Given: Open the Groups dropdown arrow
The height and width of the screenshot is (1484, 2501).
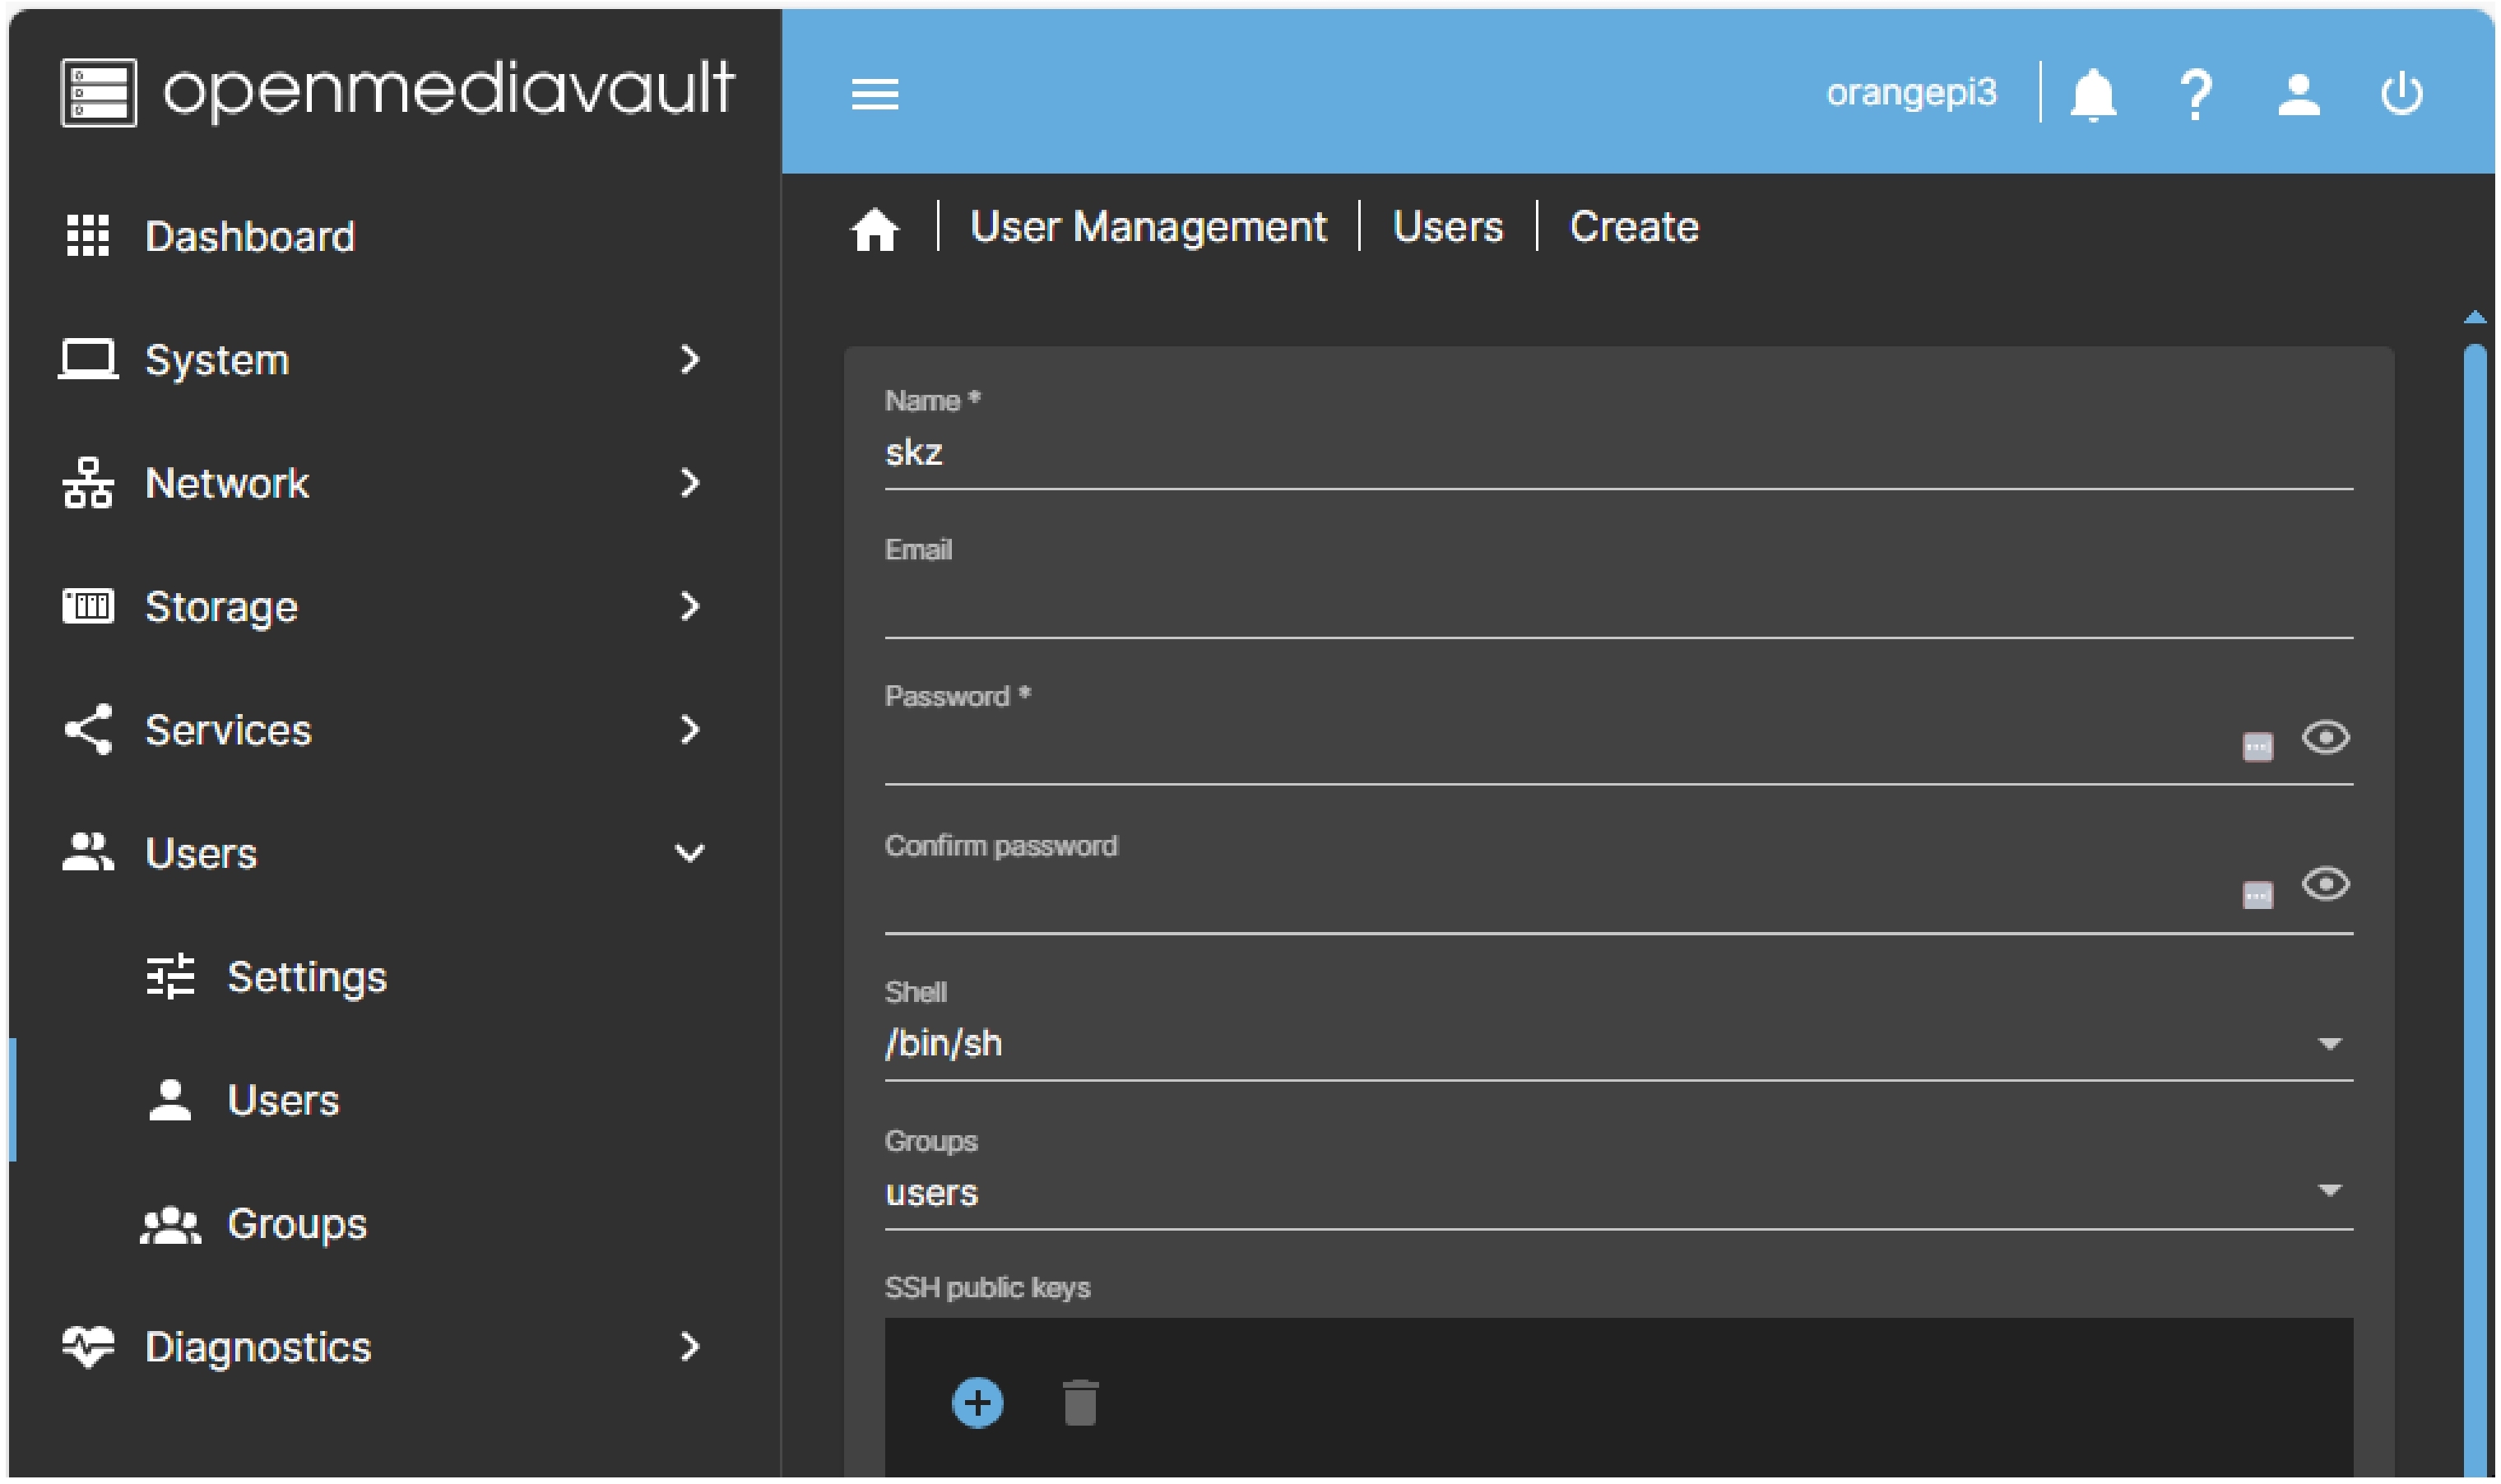Looking at the screenshot, I should pos(2329,1190).
